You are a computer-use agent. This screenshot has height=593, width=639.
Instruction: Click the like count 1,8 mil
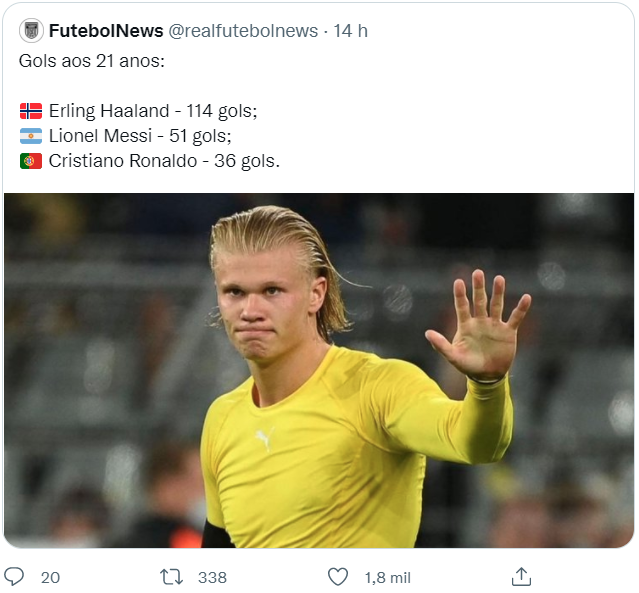click(387, 577)
